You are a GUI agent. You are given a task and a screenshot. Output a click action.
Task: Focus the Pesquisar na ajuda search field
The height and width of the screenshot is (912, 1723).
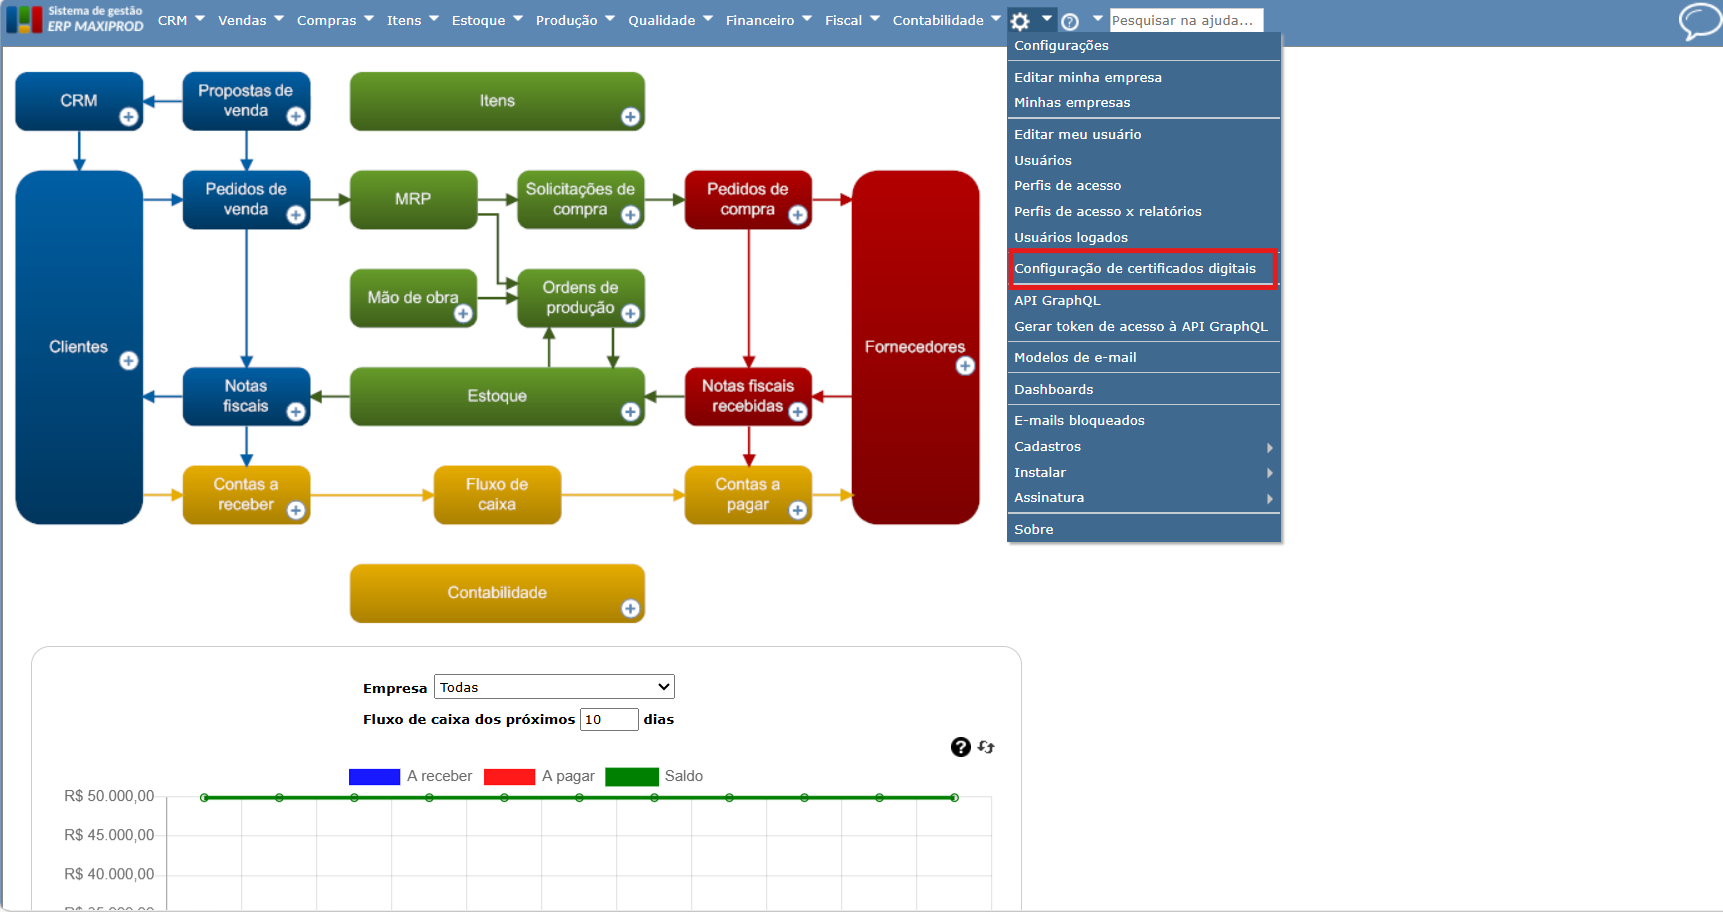pos(1186,20)
